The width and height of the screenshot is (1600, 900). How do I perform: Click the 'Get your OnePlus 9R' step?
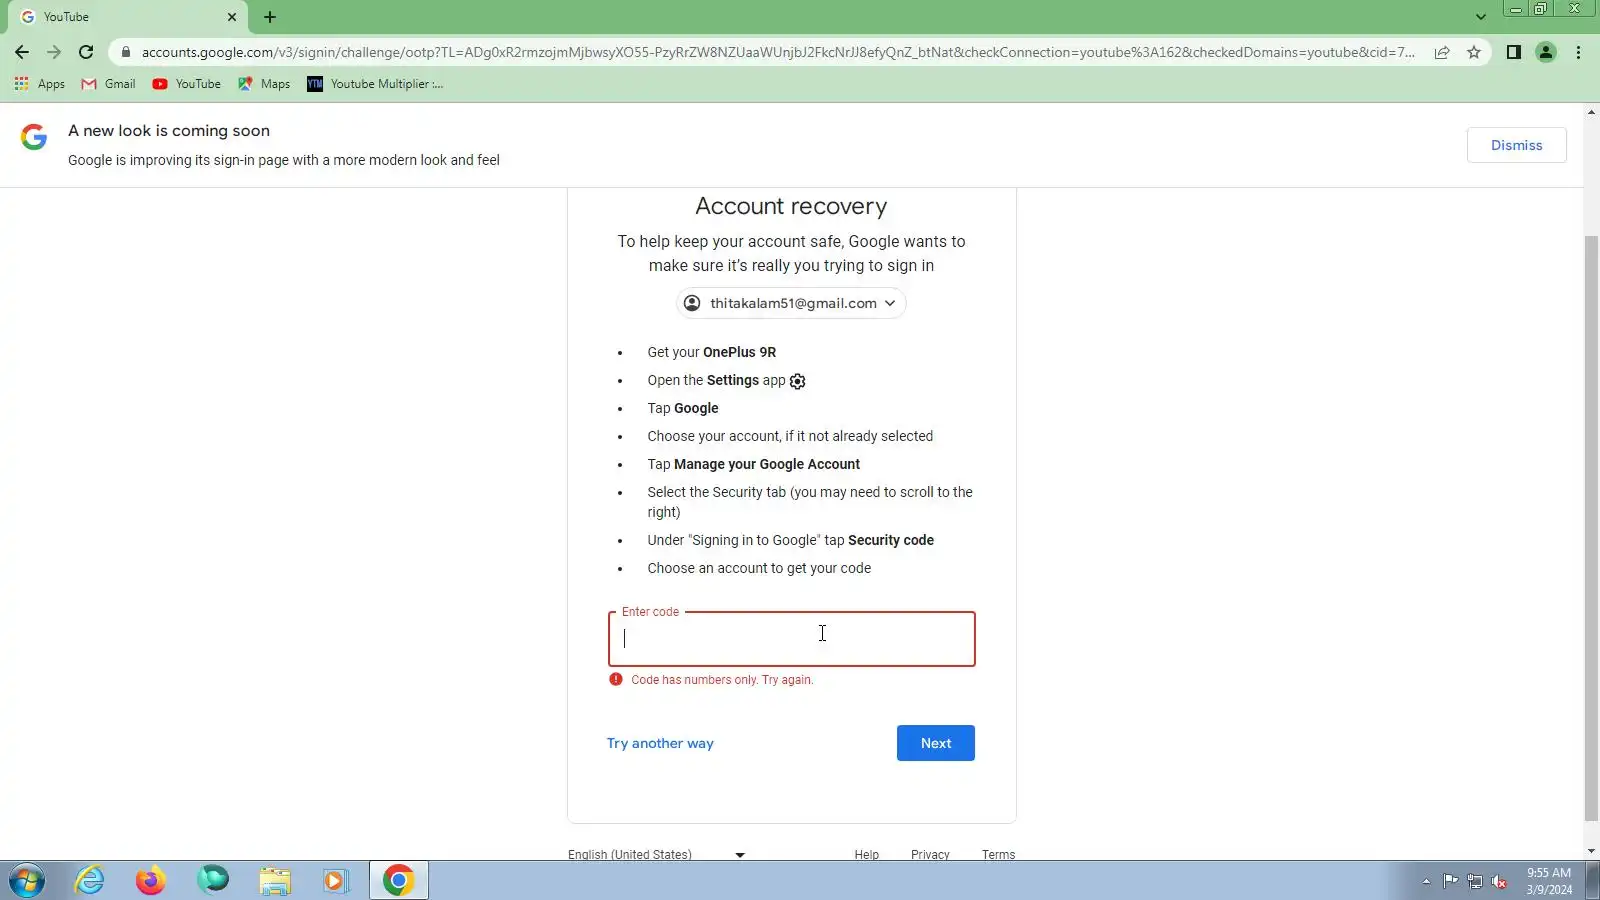click(711, 352)
